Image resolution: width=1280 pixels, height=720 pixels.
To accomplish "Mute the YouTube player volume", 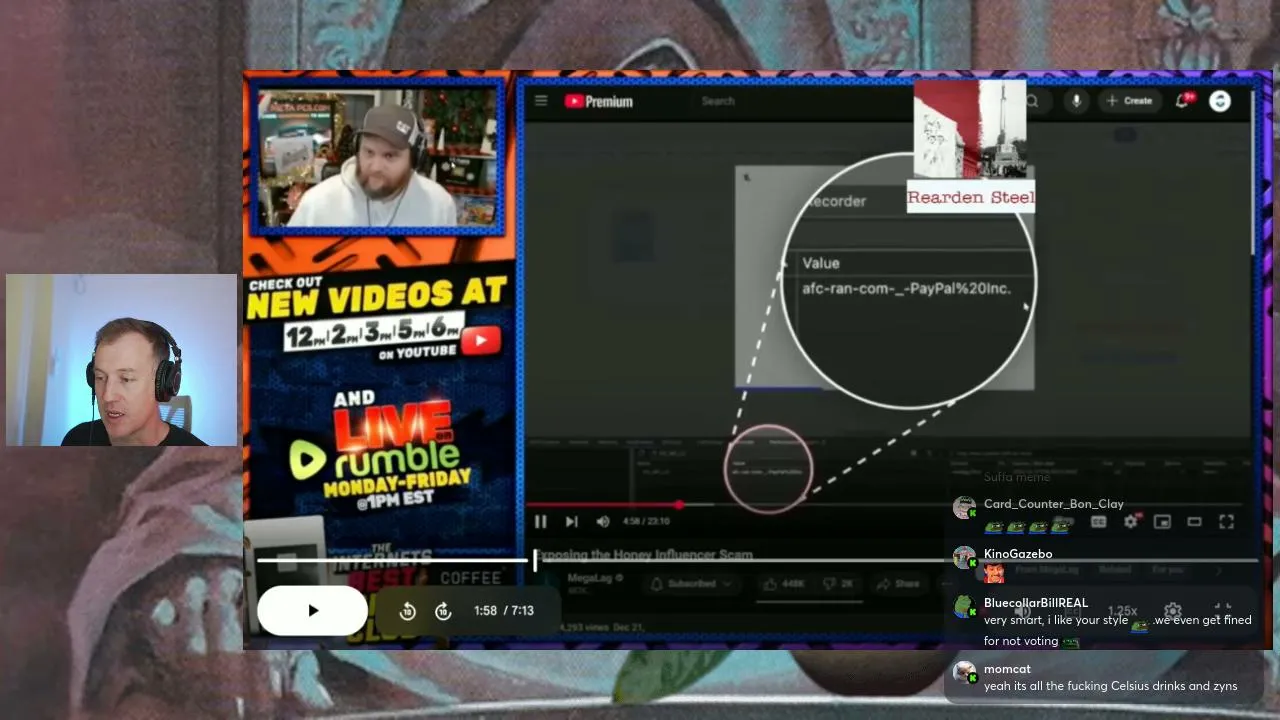I will tap(602, 521).
